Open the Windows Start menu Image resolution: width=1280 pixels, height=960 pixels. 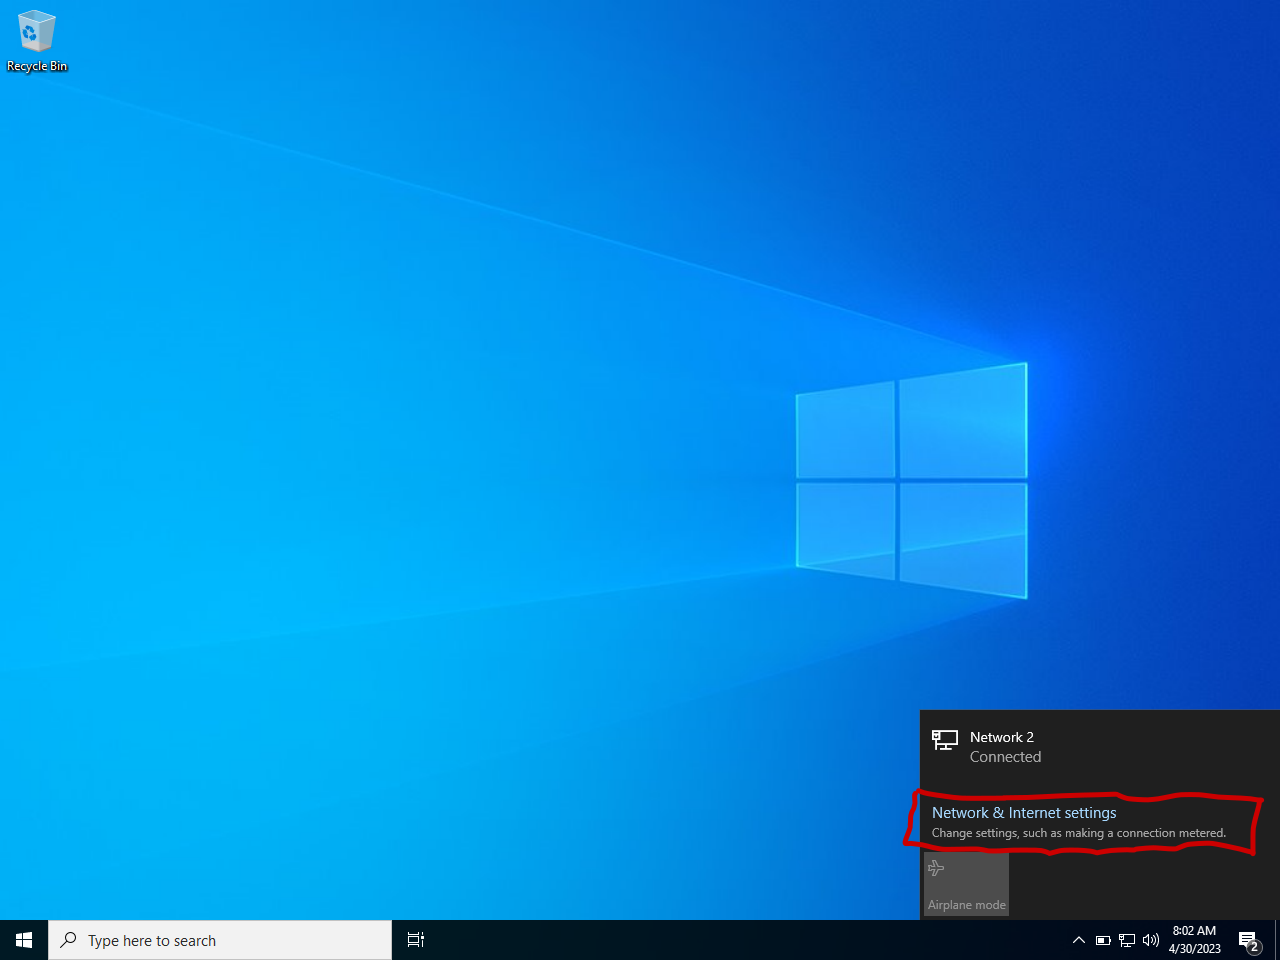pos(24,940)
